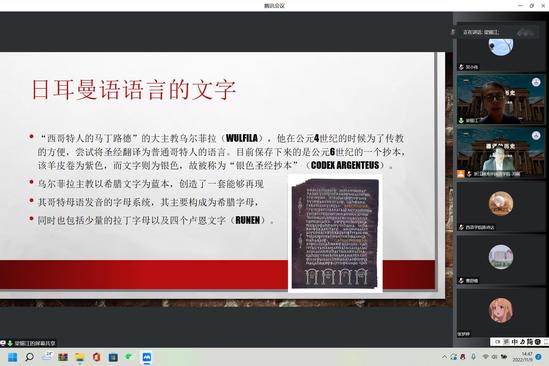This screenshot has width=549, height=366.
Task: Click the Windows Start button
Action: coord(13,357)
